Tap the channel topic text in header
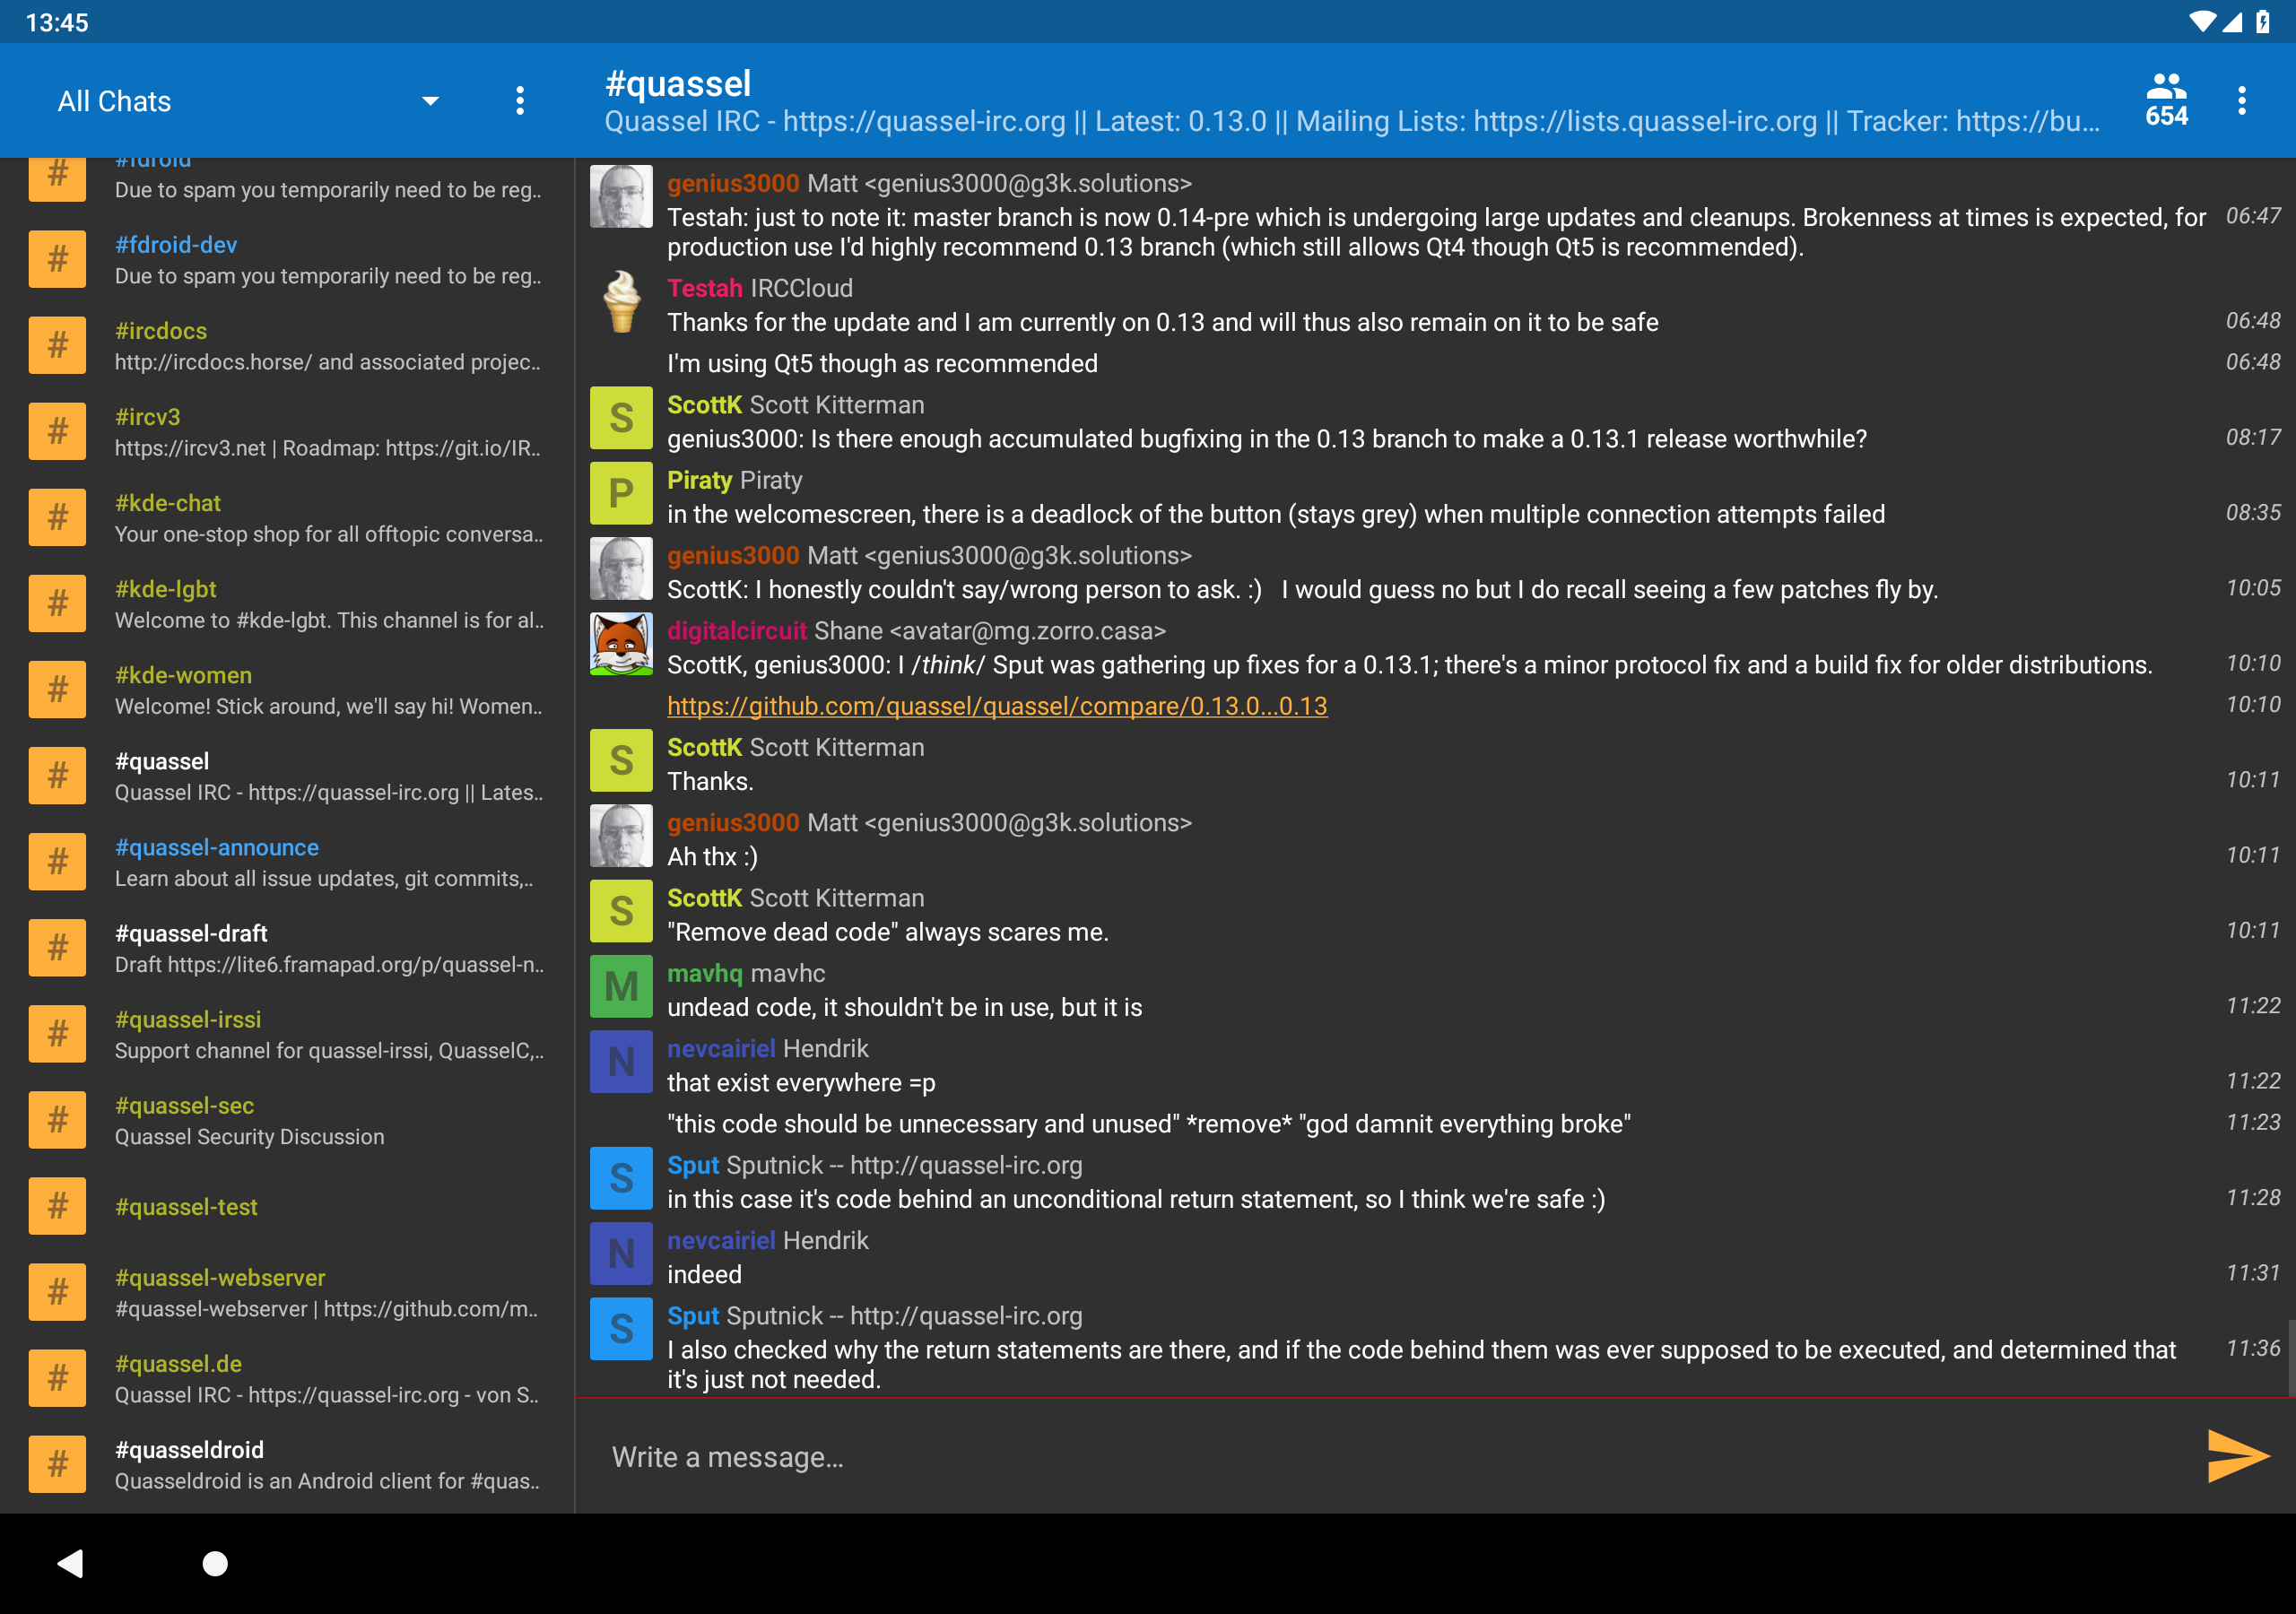 click(1352, 122)
